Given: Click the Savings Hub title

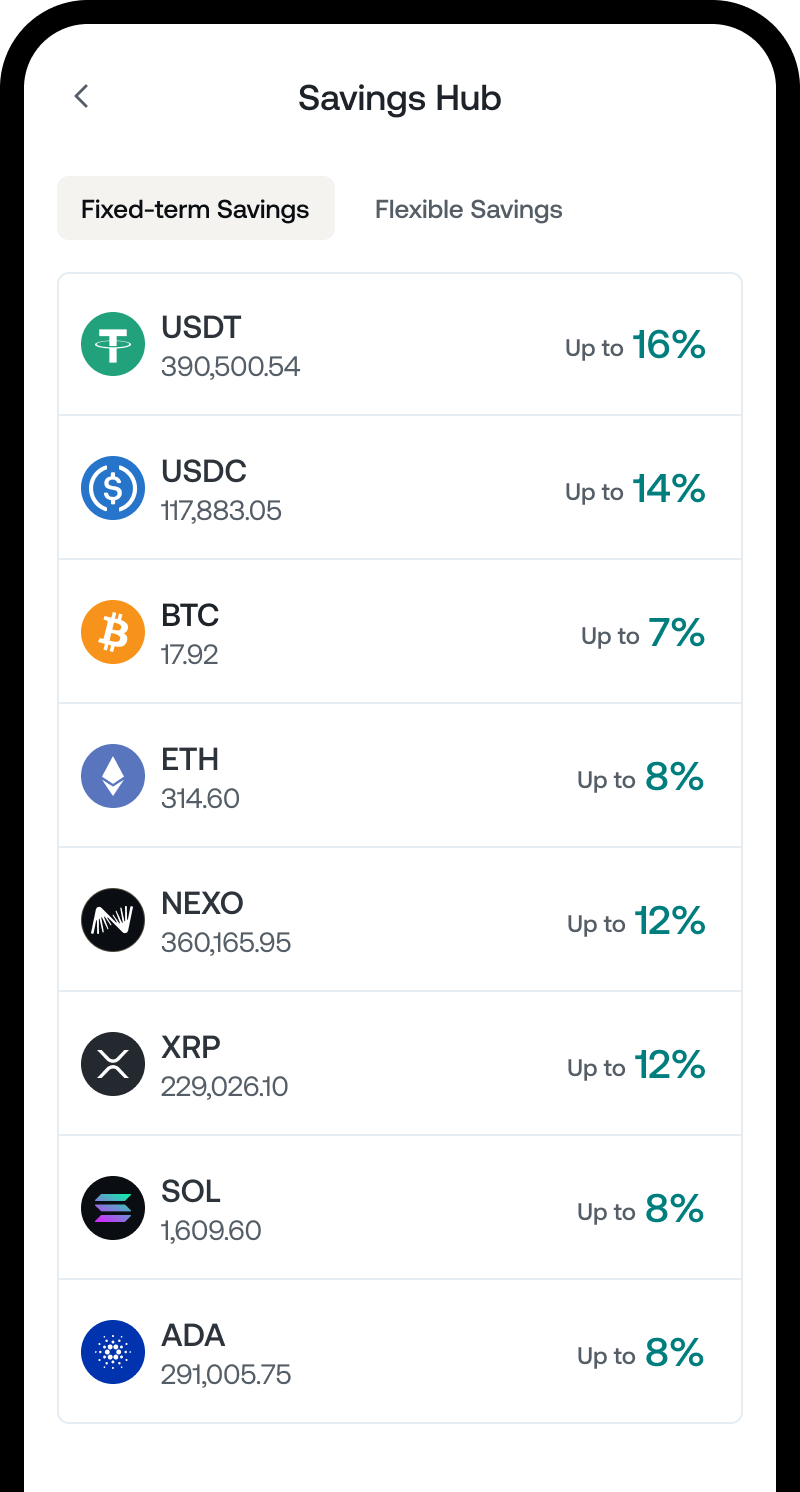Looking at the screenshot, I should pos(399,98).
